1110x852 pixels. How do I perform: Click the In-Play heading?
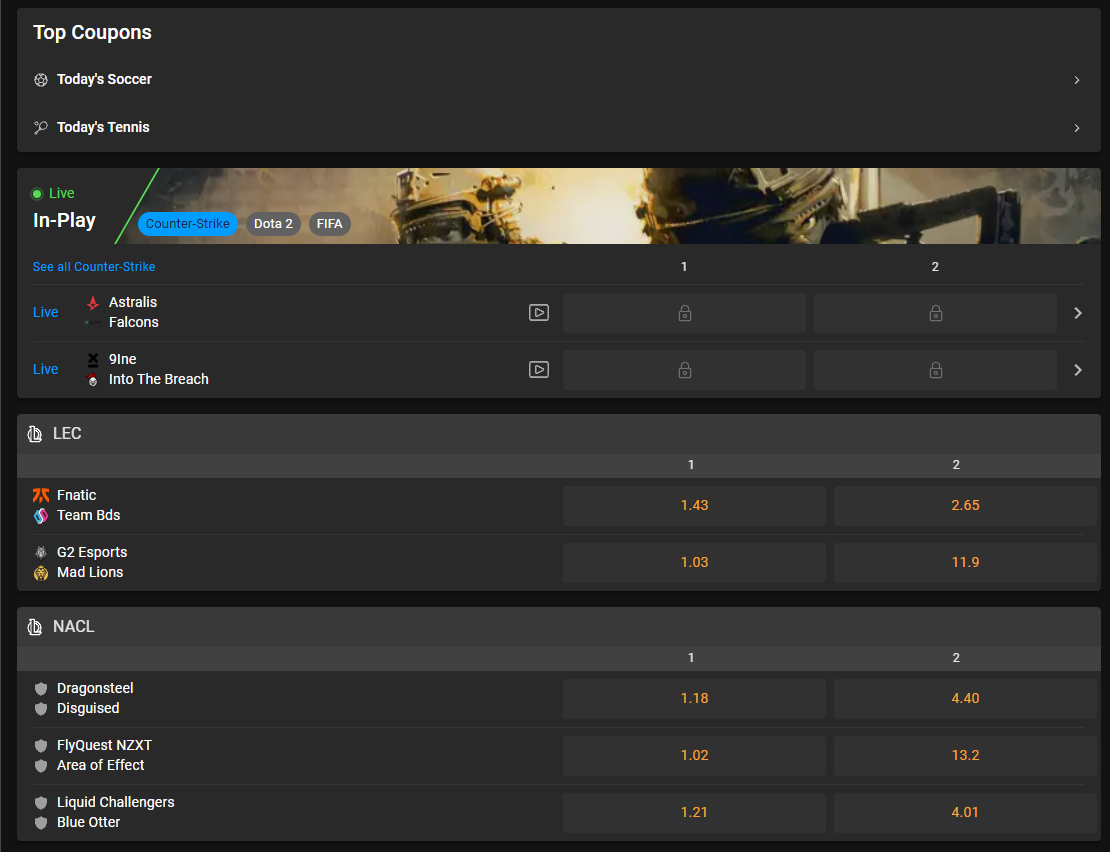click(x=64, y=221)
